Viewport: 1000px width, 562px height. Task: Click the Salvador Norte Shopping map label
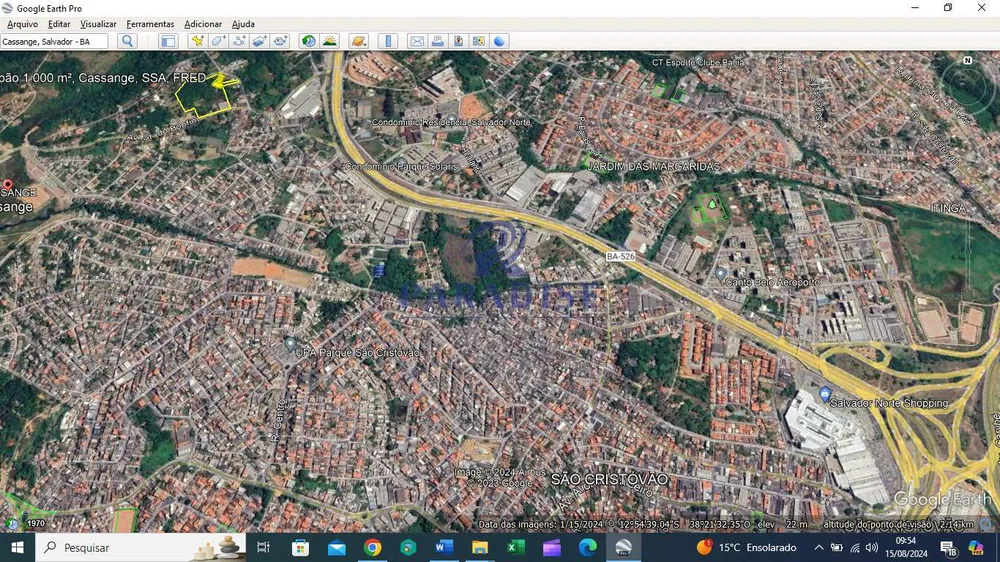[888, 403]
